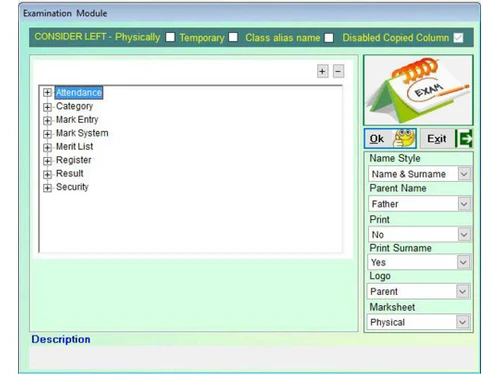Image resolution: width=500 pixels, height=375 pixels.
Task: Select Merit List in the tree
Action: click(x=74, y=146)
